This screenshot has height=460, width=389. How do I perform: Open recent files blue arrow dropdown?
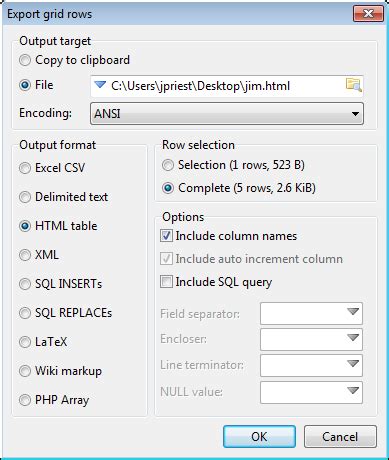(100, 85)
